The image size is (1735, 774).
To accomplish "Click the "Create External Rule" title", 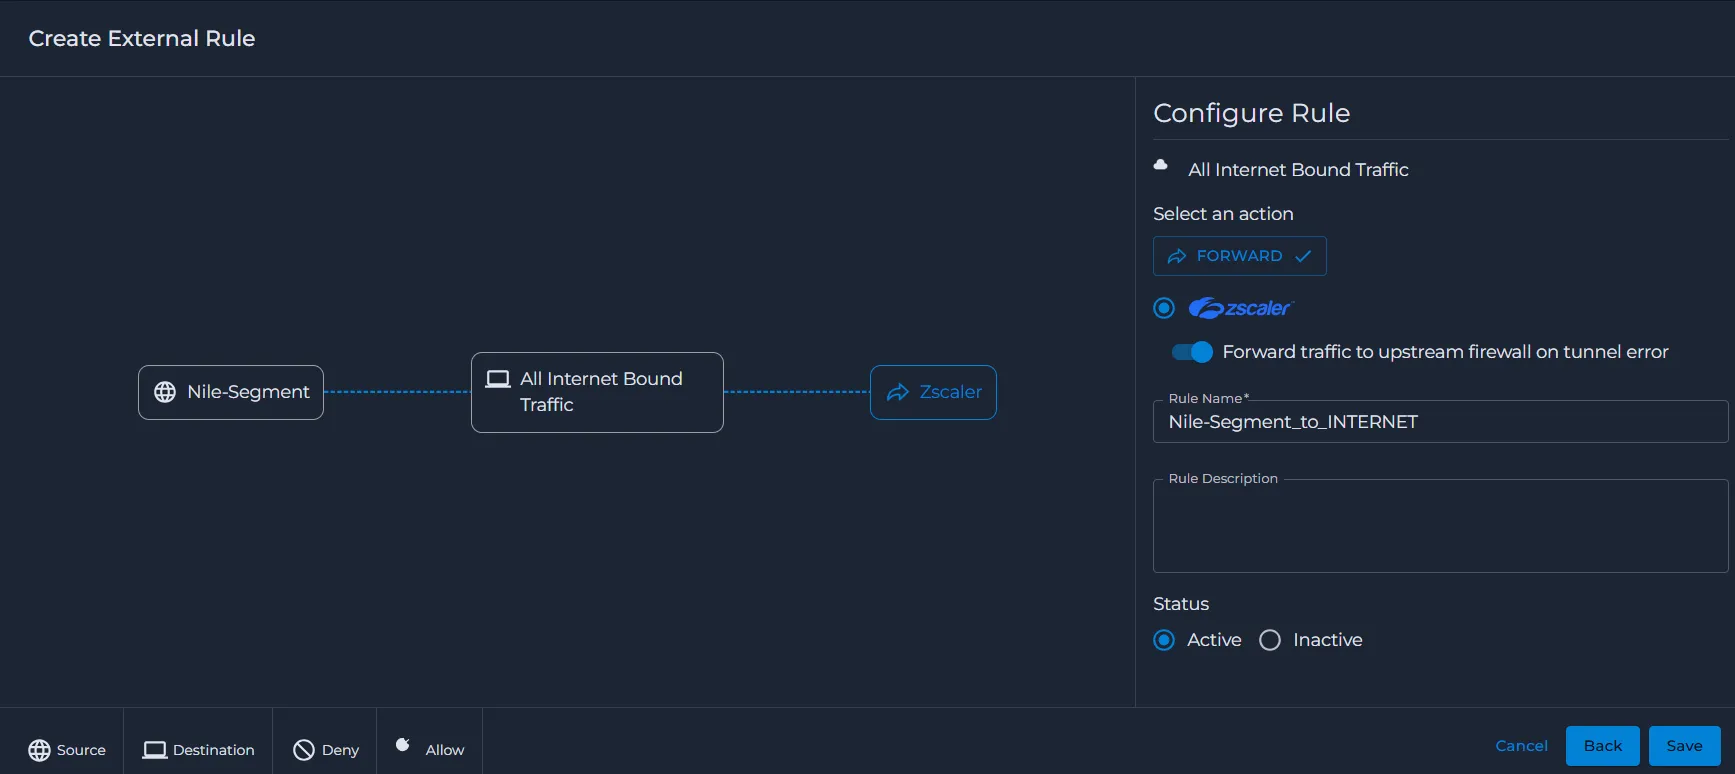I will tap(142, 38).
